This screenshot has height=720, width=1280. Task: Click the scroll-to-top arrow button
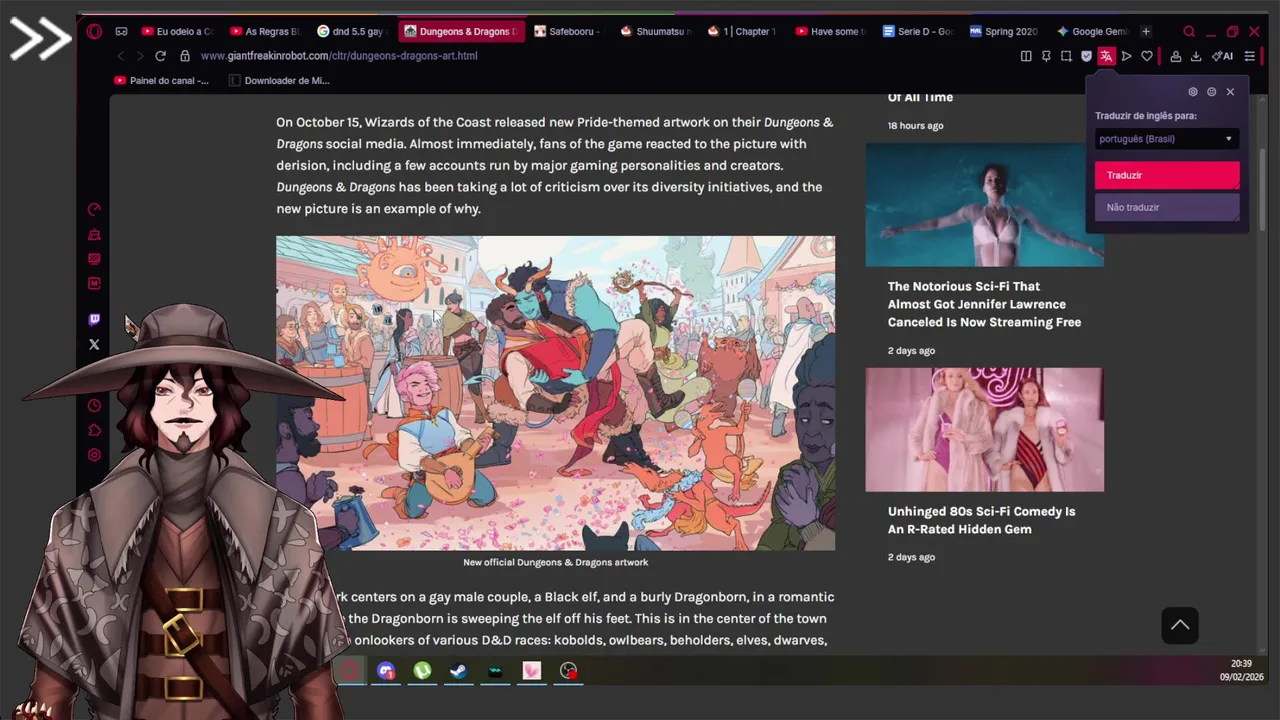click(x=1180, y=626)
